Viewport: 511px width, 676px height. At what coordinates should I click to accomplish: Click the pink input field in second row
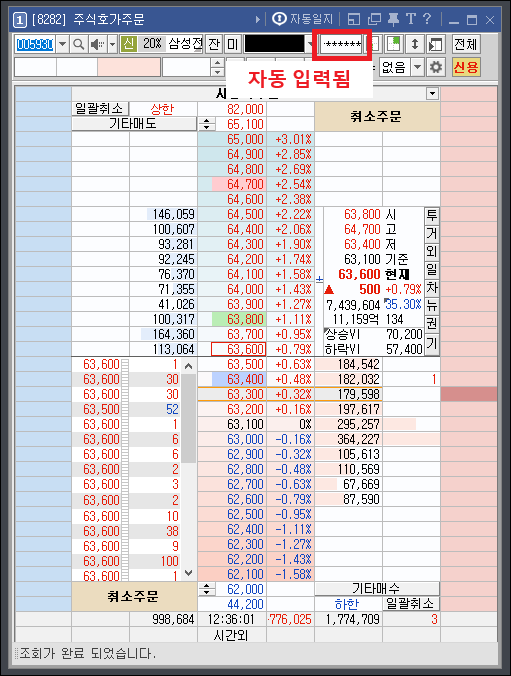pyautogui.click(x=129, y=67)
